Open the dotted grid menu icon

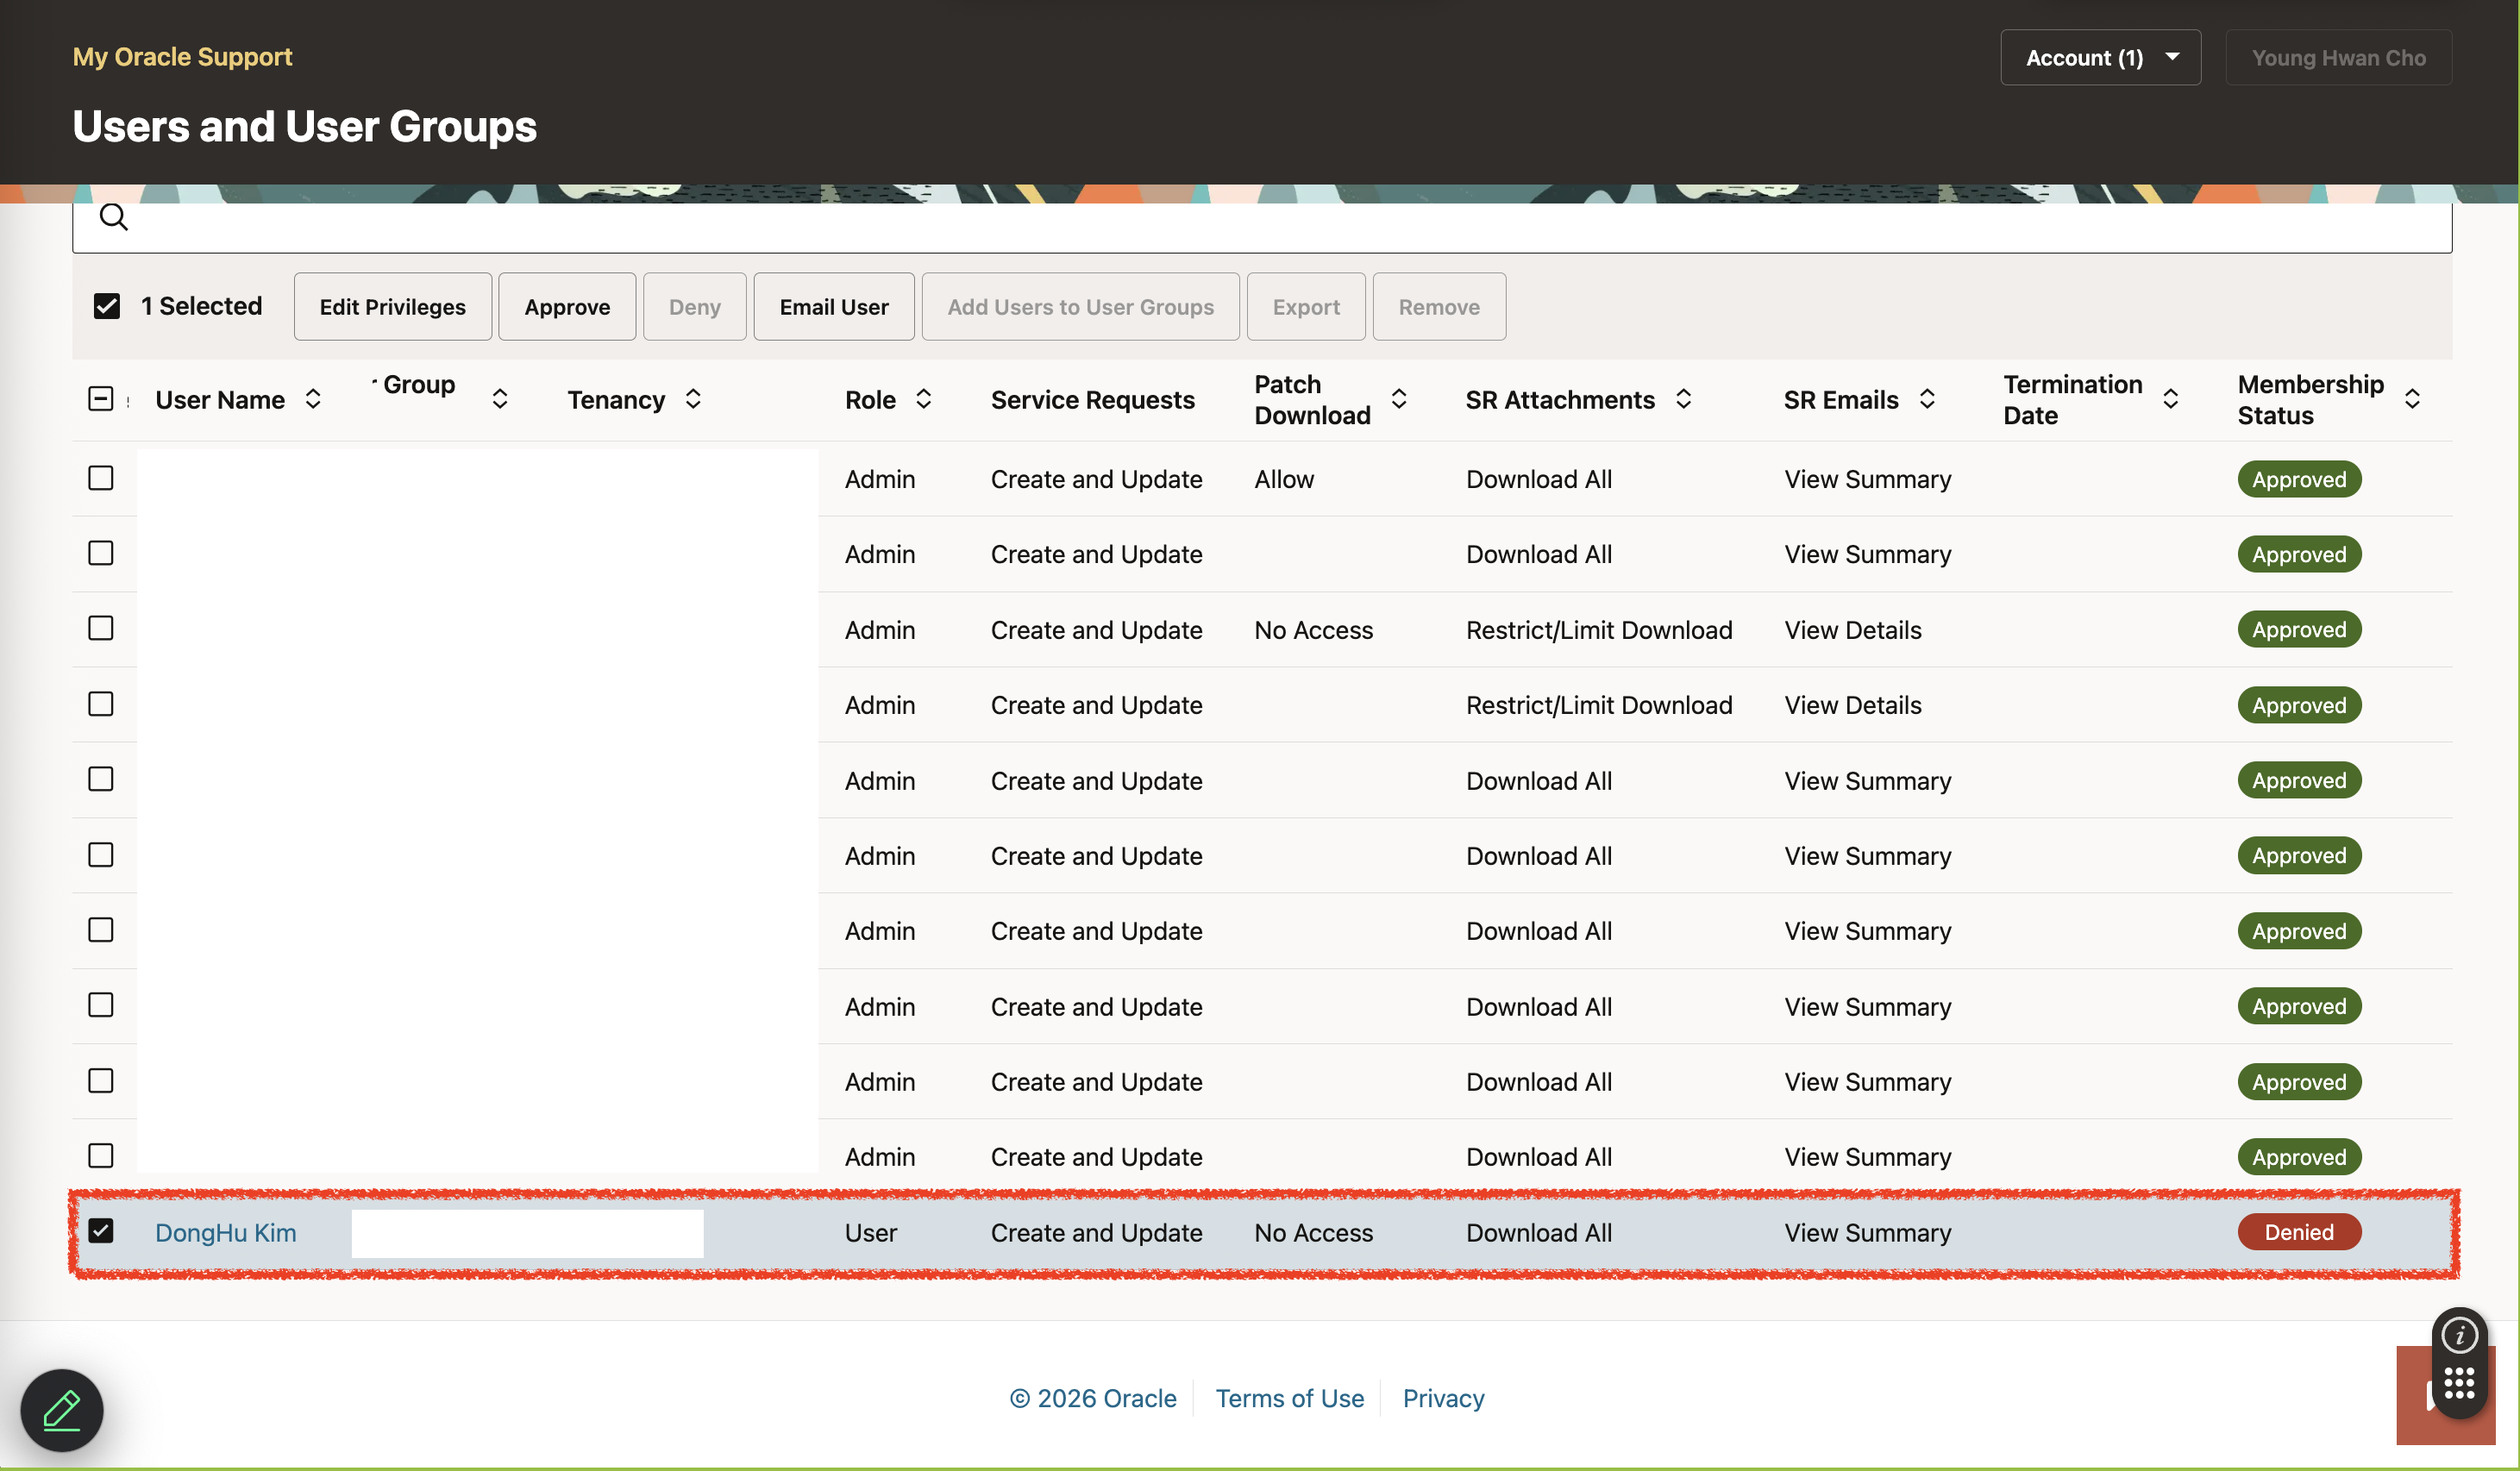[2459, 1384]
